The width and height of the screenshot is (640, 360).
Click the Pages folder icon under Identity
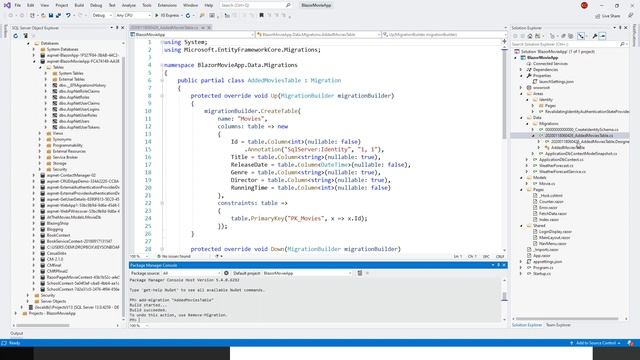541,105
